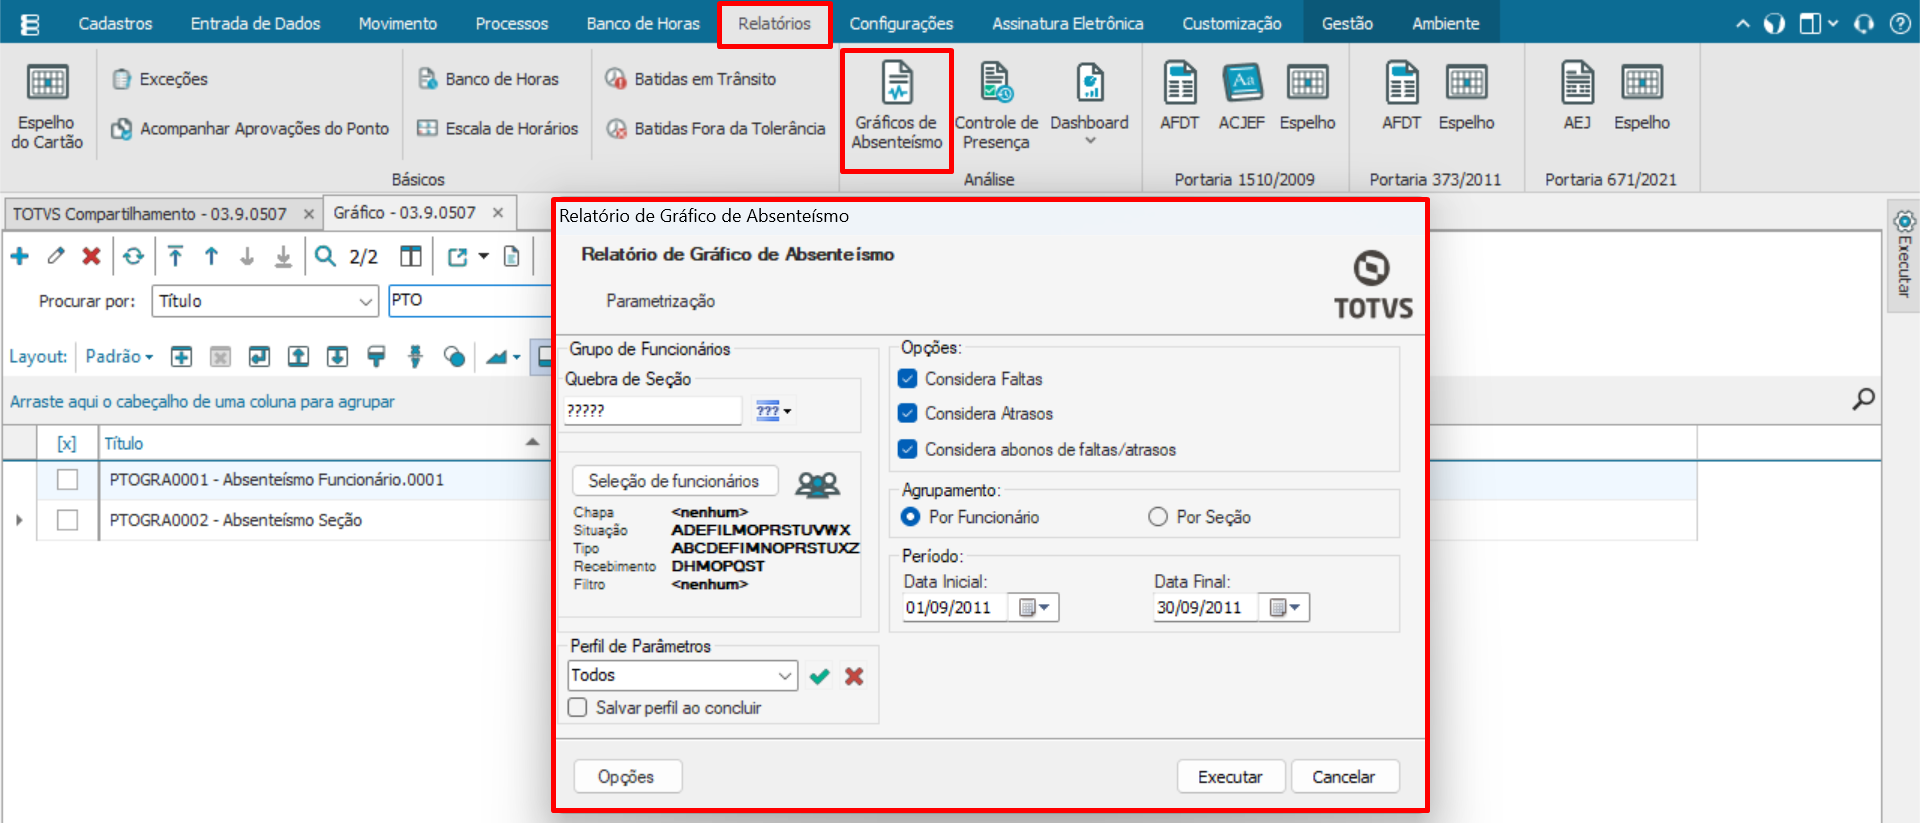Screen dimensions: 1920x823
Task: Open Entrada de Dados menu
Action: click(255, 24)
